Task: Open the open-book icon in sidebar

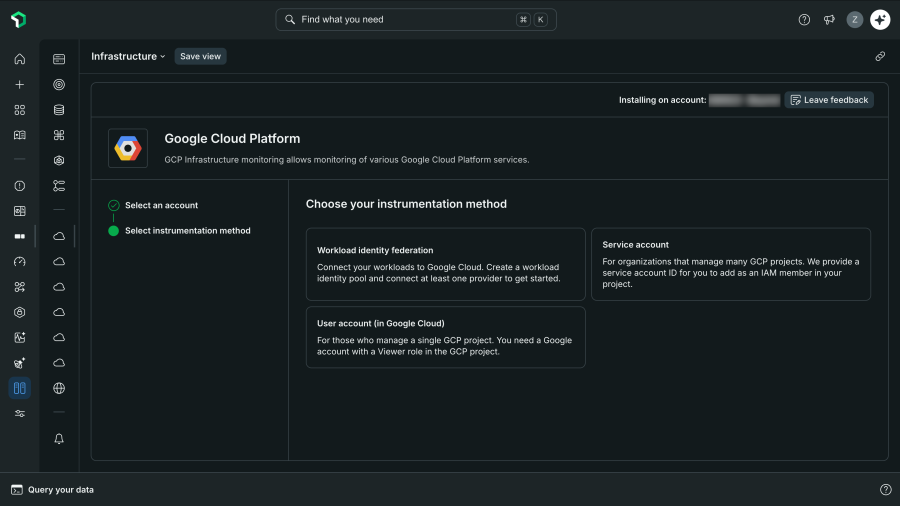Action: pyautogui.click(x=20, y=135)
